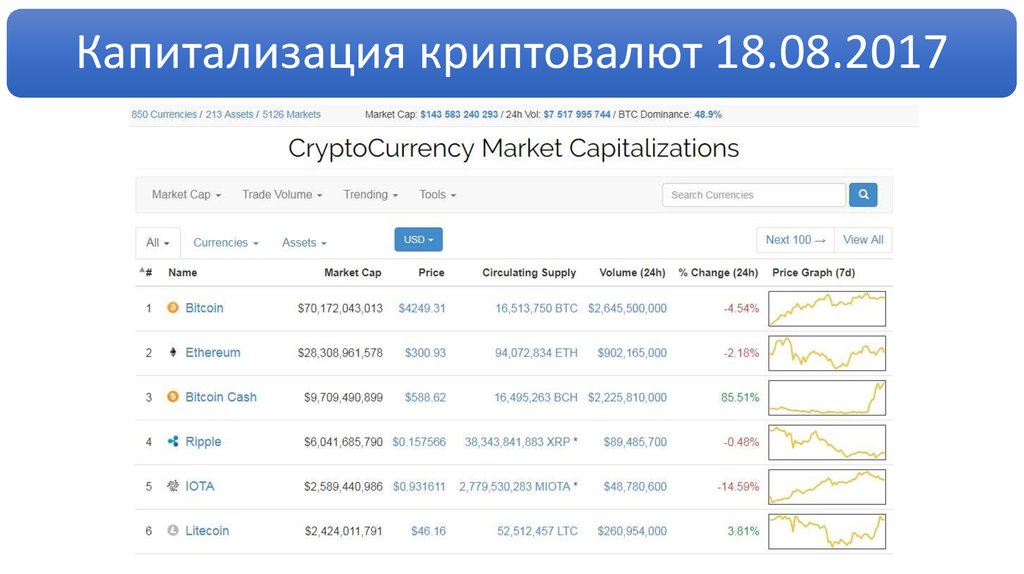The width and height of the screenshot is (1024, 574).
Task: Click the IOTA logo icon
Action: pyautogui.click(x=172, y=486)
